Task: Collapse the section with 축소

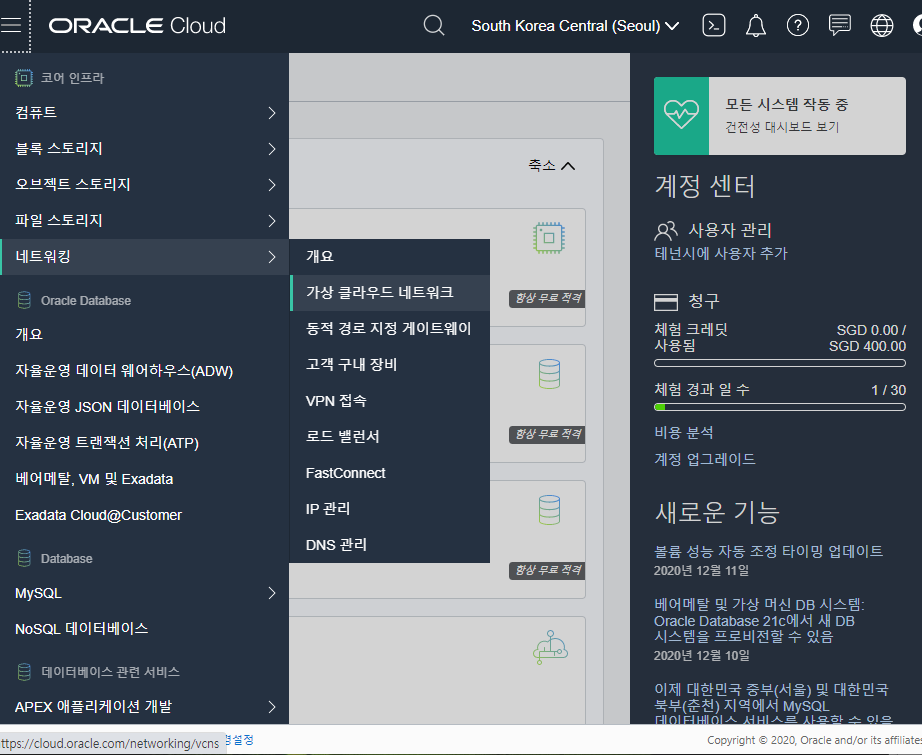Action: [551, 166]
